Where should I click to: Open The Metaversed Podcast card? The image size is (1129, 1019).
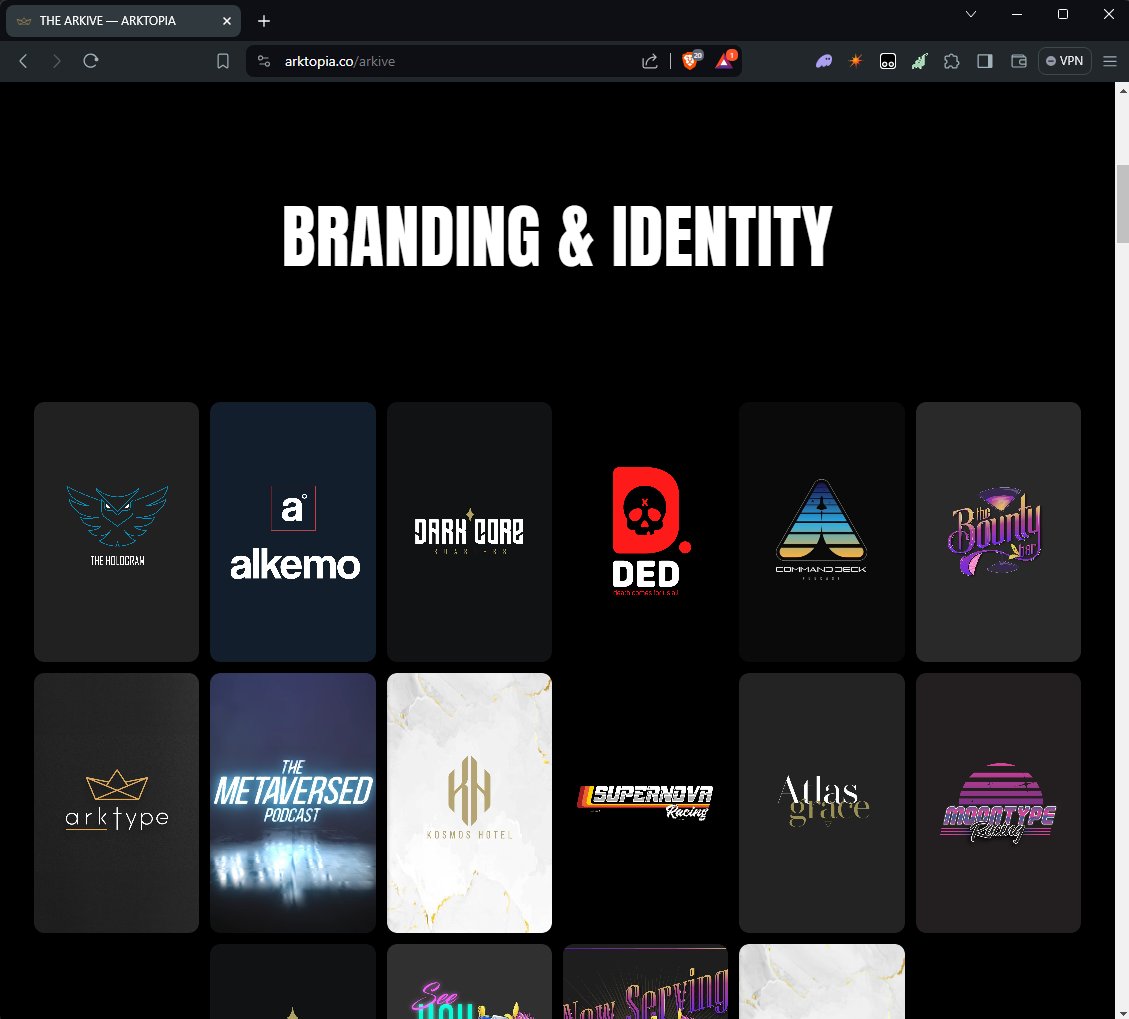(x=293, y=803)
